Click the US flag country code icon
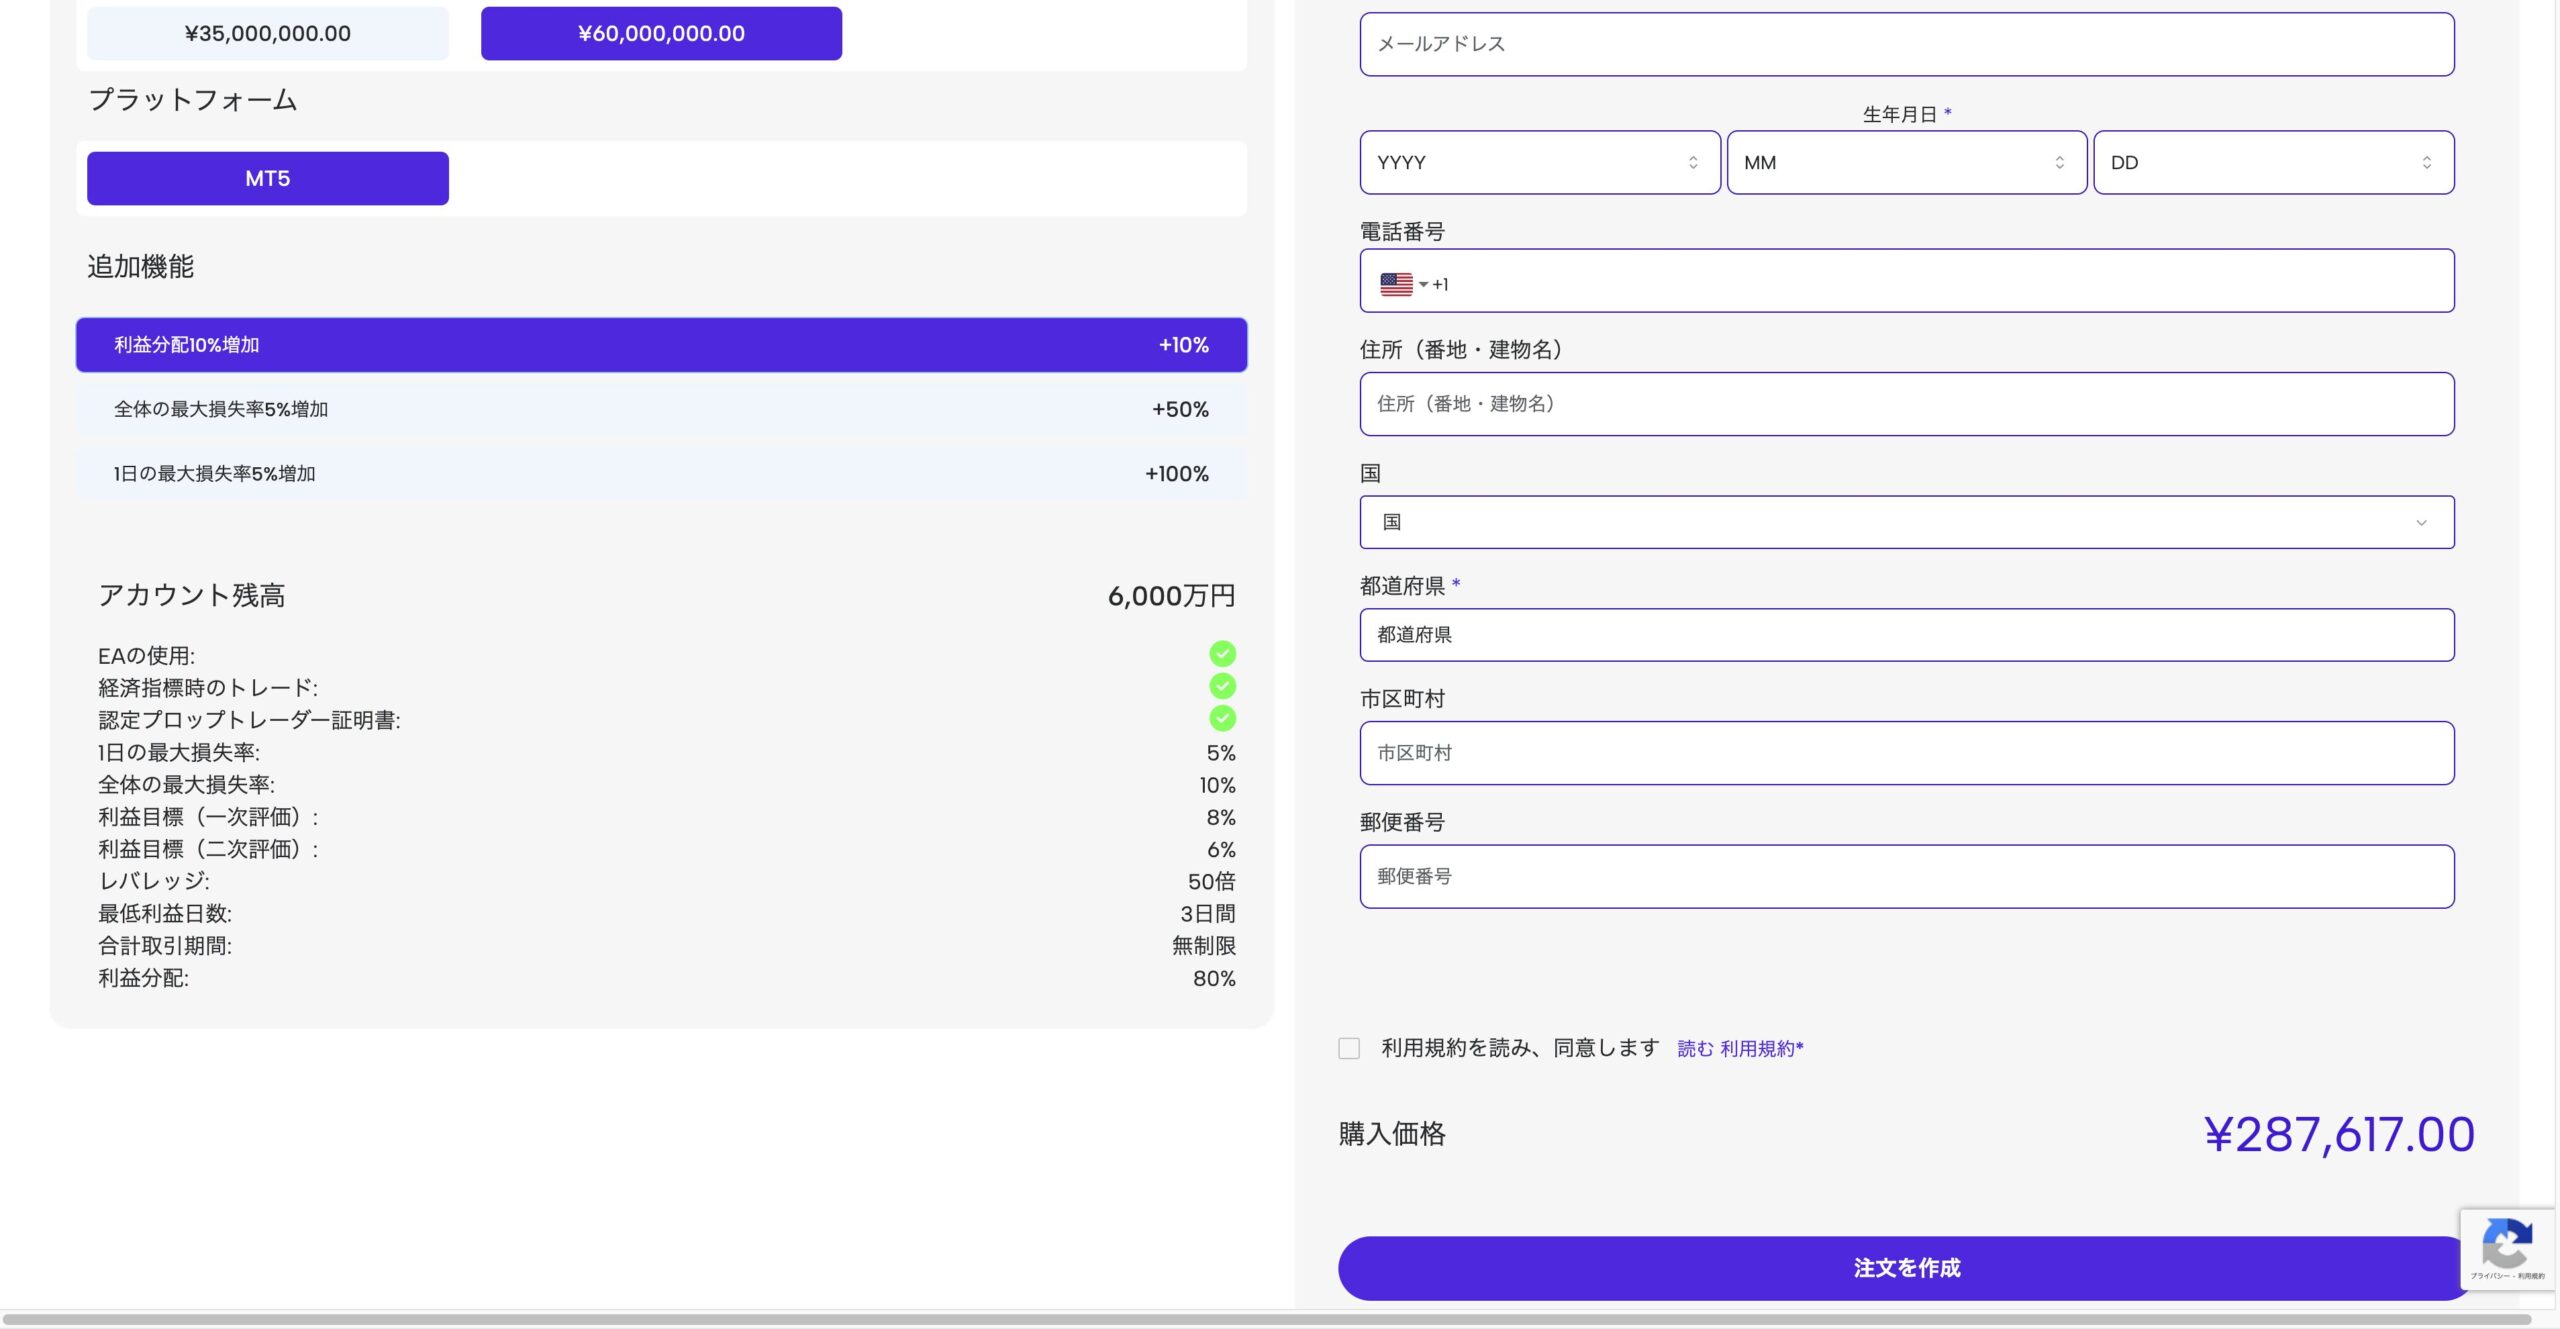Screen dimensions: 2560x1329 [x=1396, y=284]
